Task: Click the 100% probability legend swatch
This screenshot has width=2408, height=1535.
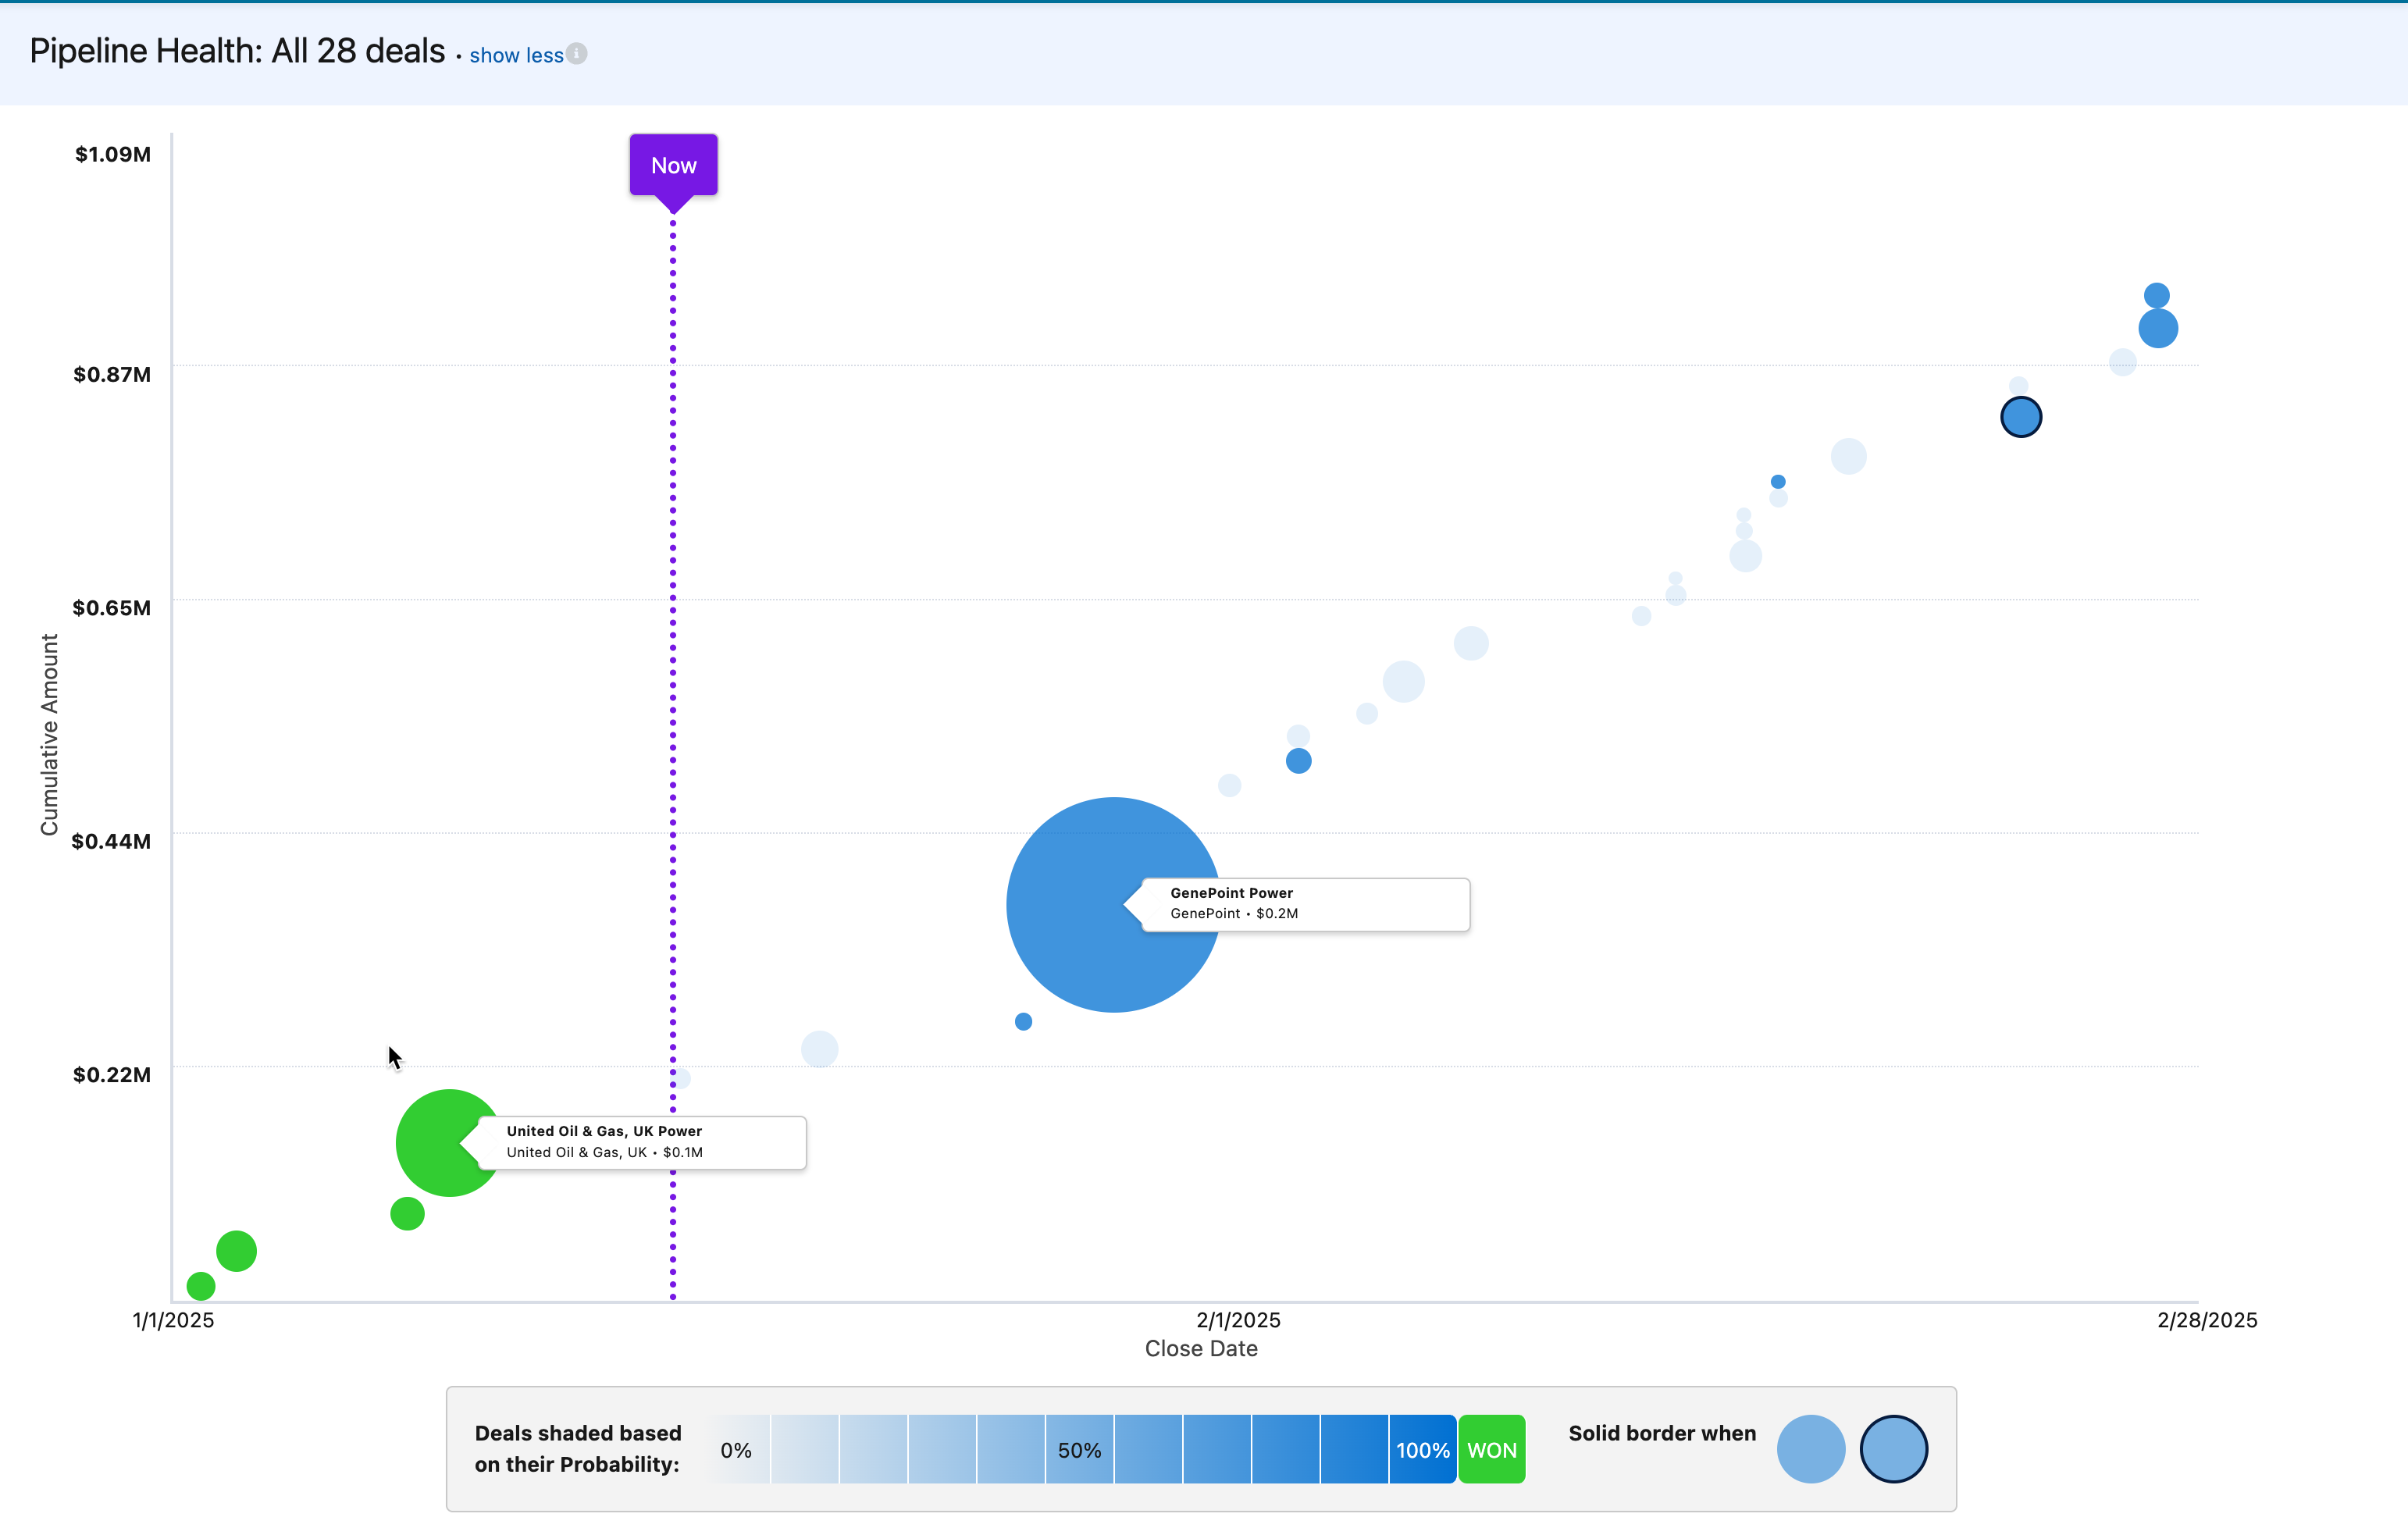Action: pos(1422,1449)
